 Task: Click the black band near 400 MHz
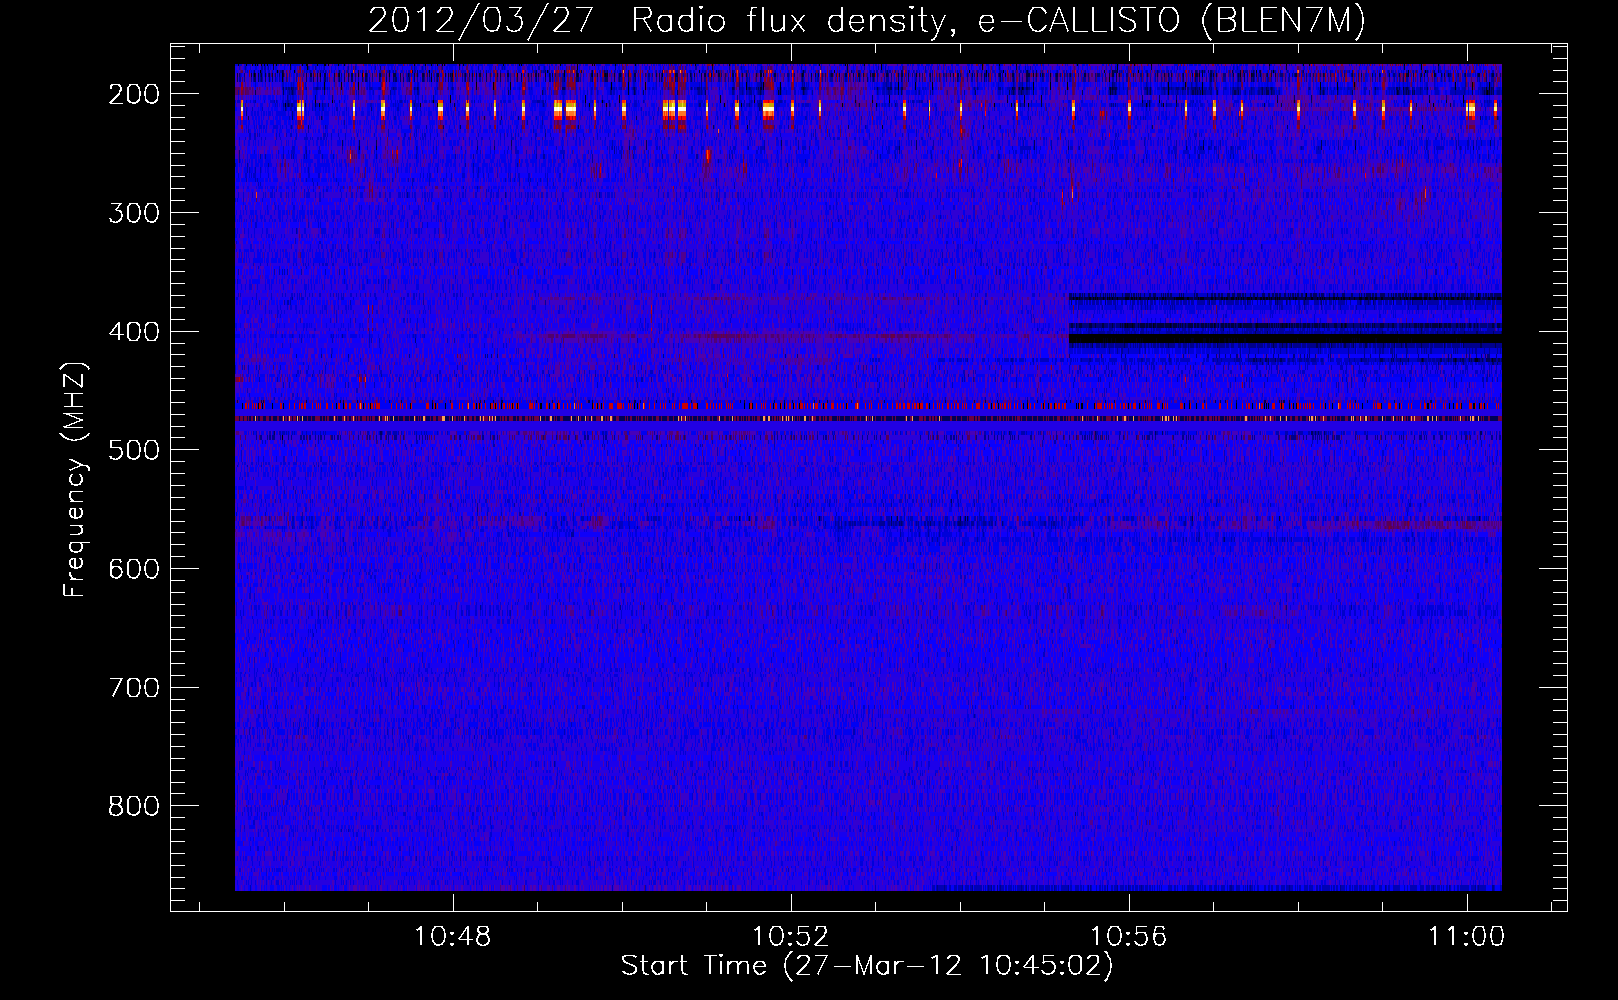[1285, 339]
